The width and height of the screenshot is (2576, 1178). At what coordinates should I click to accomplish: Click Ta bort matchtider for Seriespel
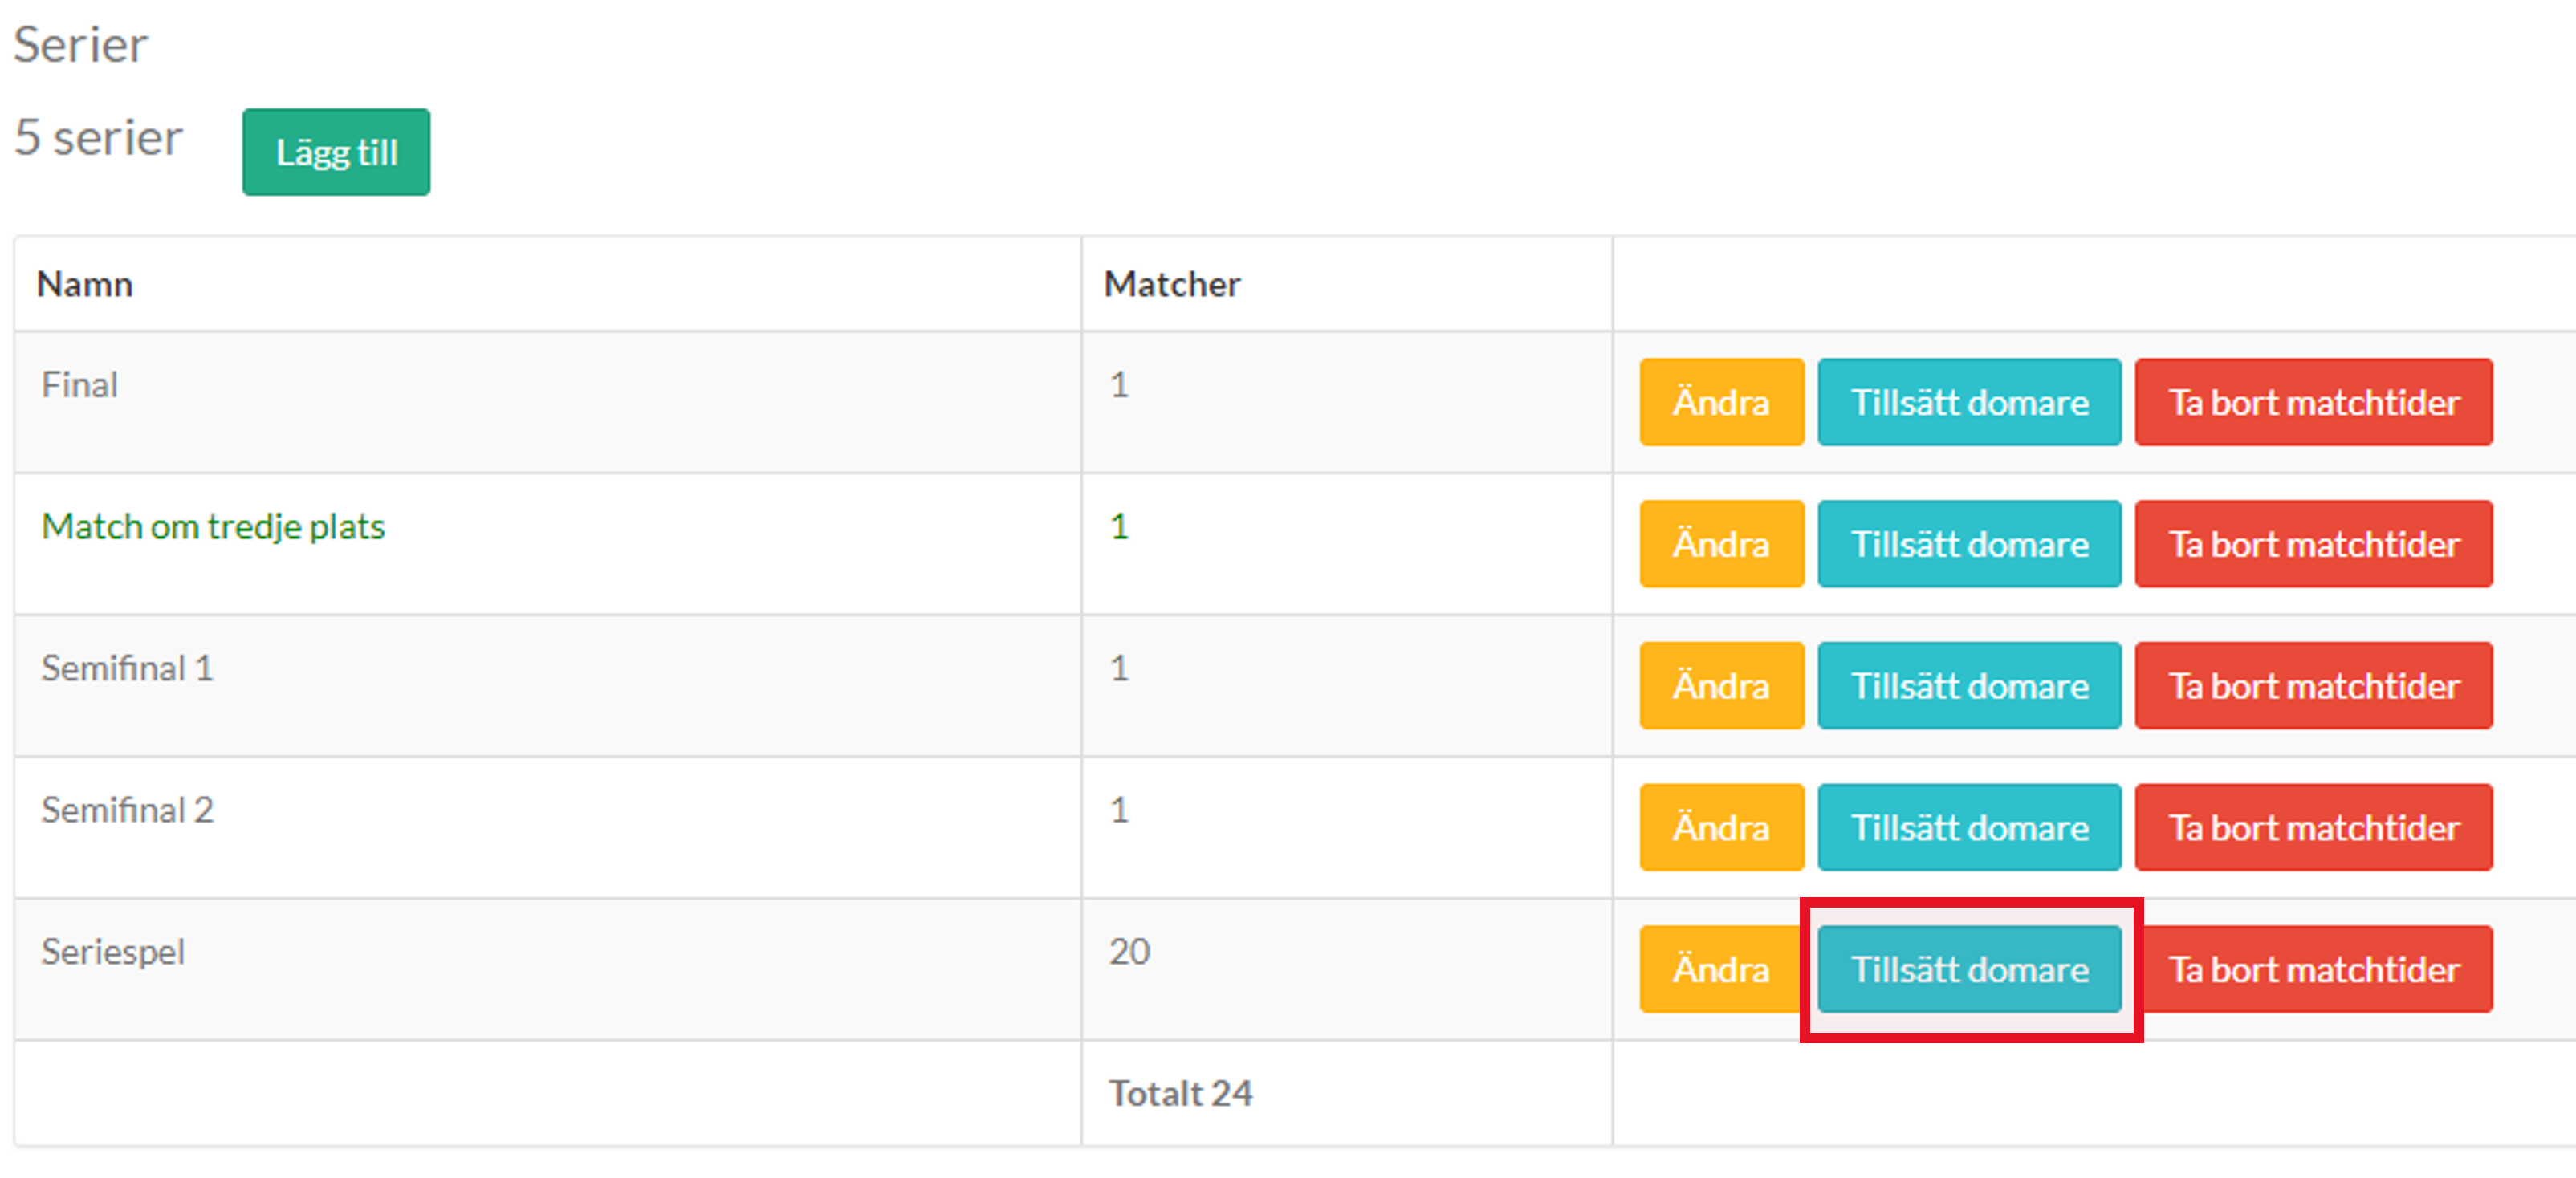pyautogui.click(x=2313, y=969)
